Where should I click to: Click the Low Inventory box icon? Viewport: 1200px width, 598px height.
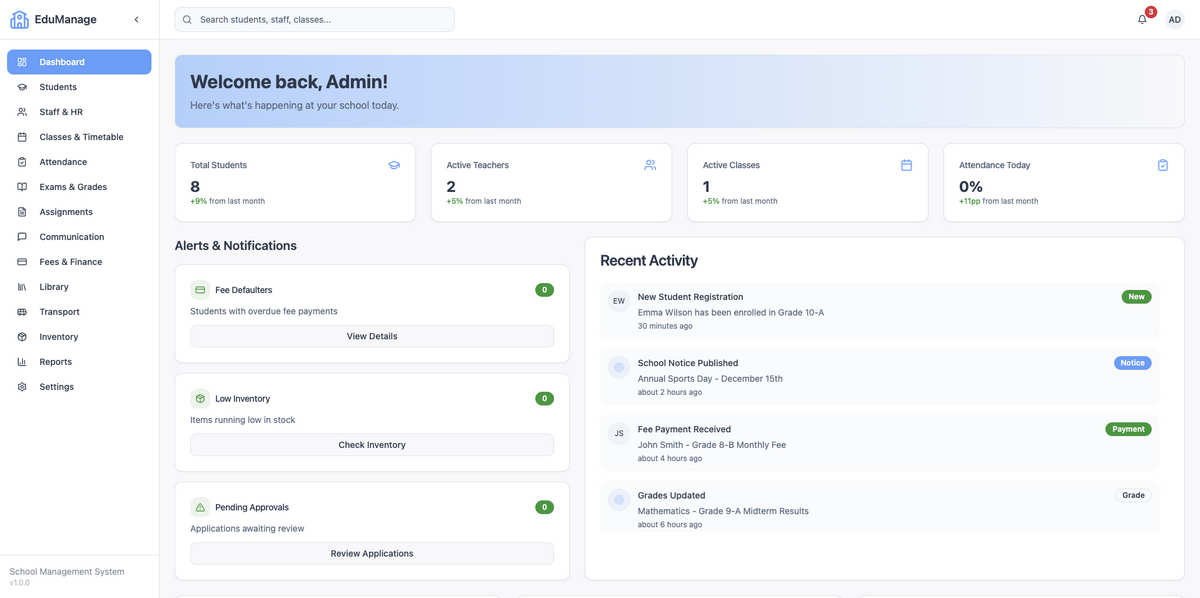coord(200,398)
